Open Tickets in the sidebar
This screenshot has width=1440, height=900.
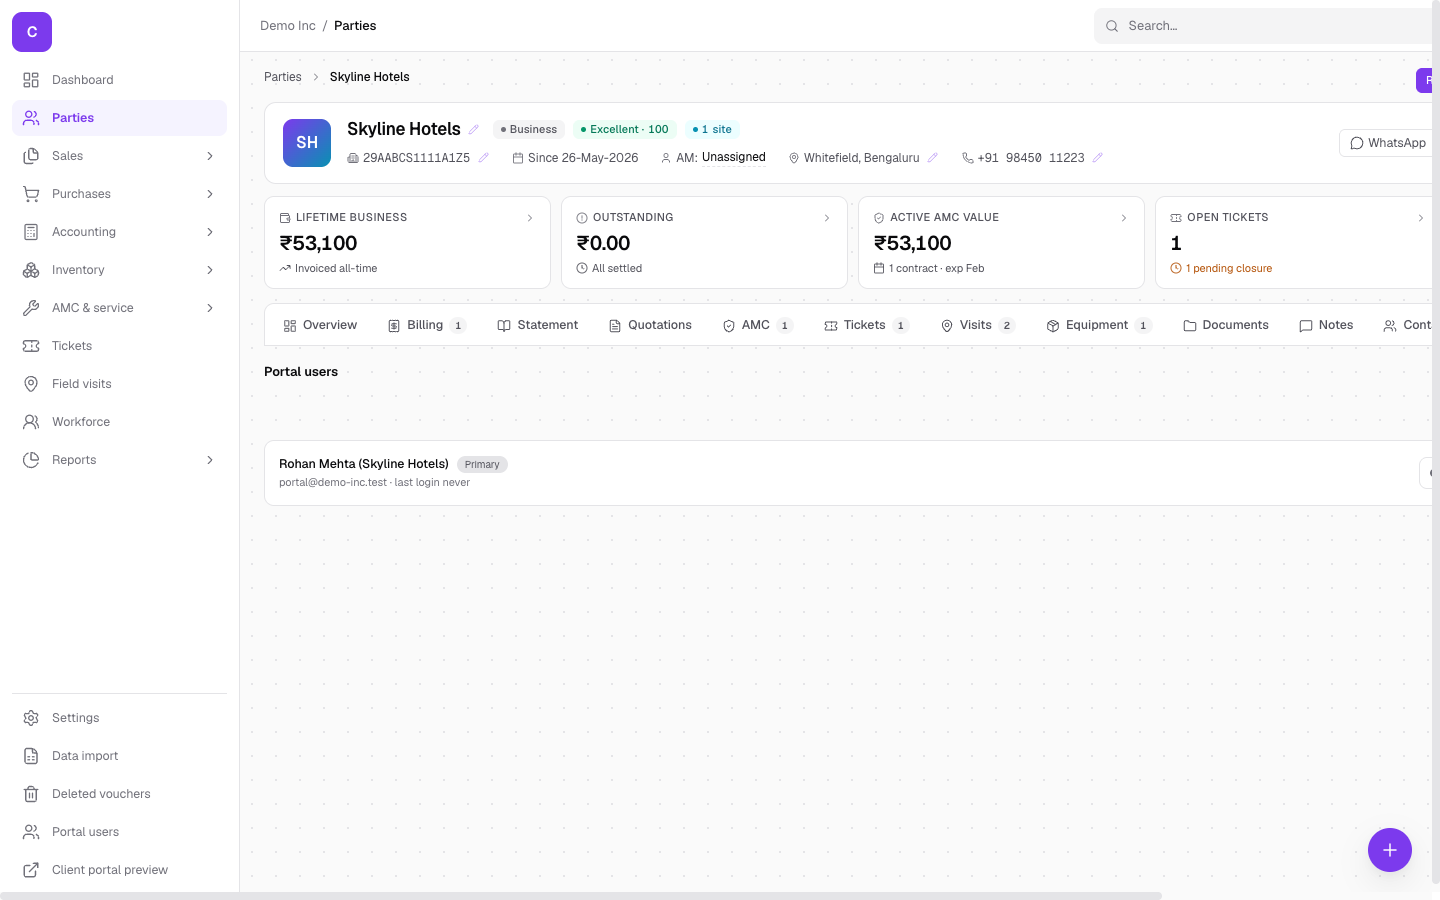119,346
